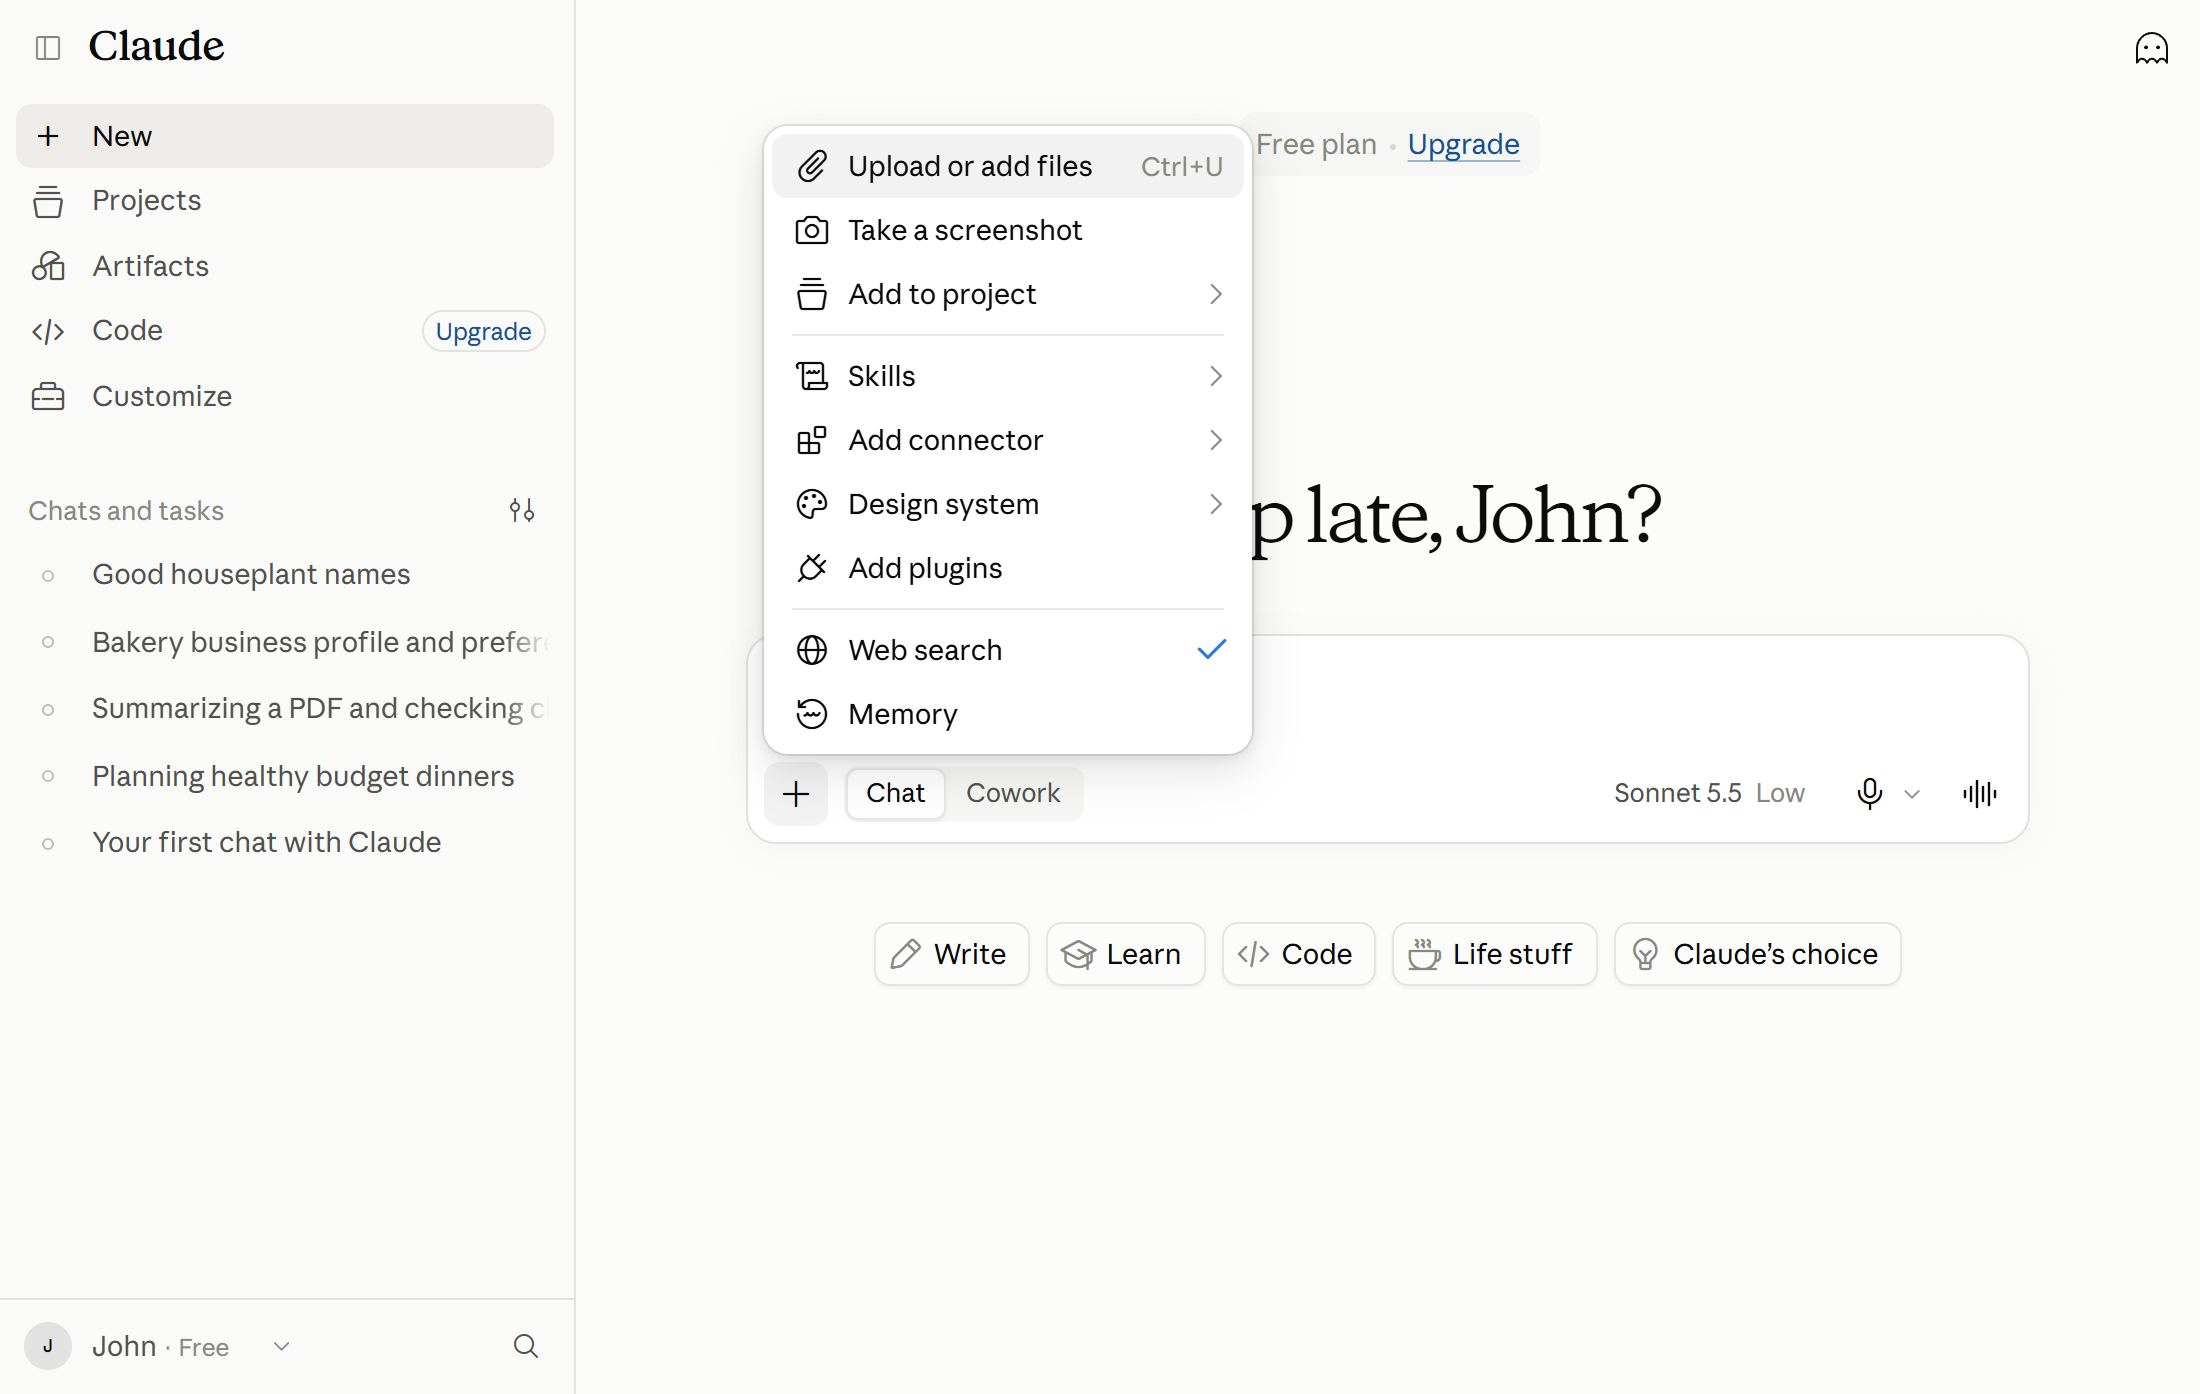This screenshot has width=2200, height=1394.
Task: Click the Write suggestion chip
Action: click(x=951, y=954)
